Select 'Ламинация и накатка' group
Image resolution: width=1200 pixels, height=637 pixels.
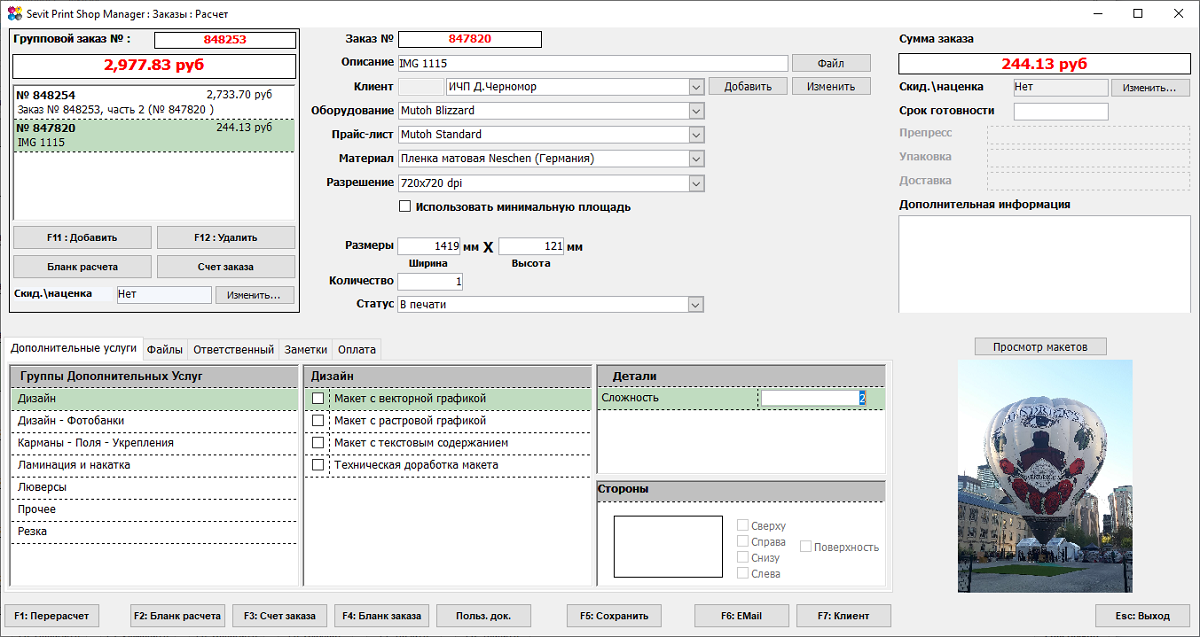154,465
